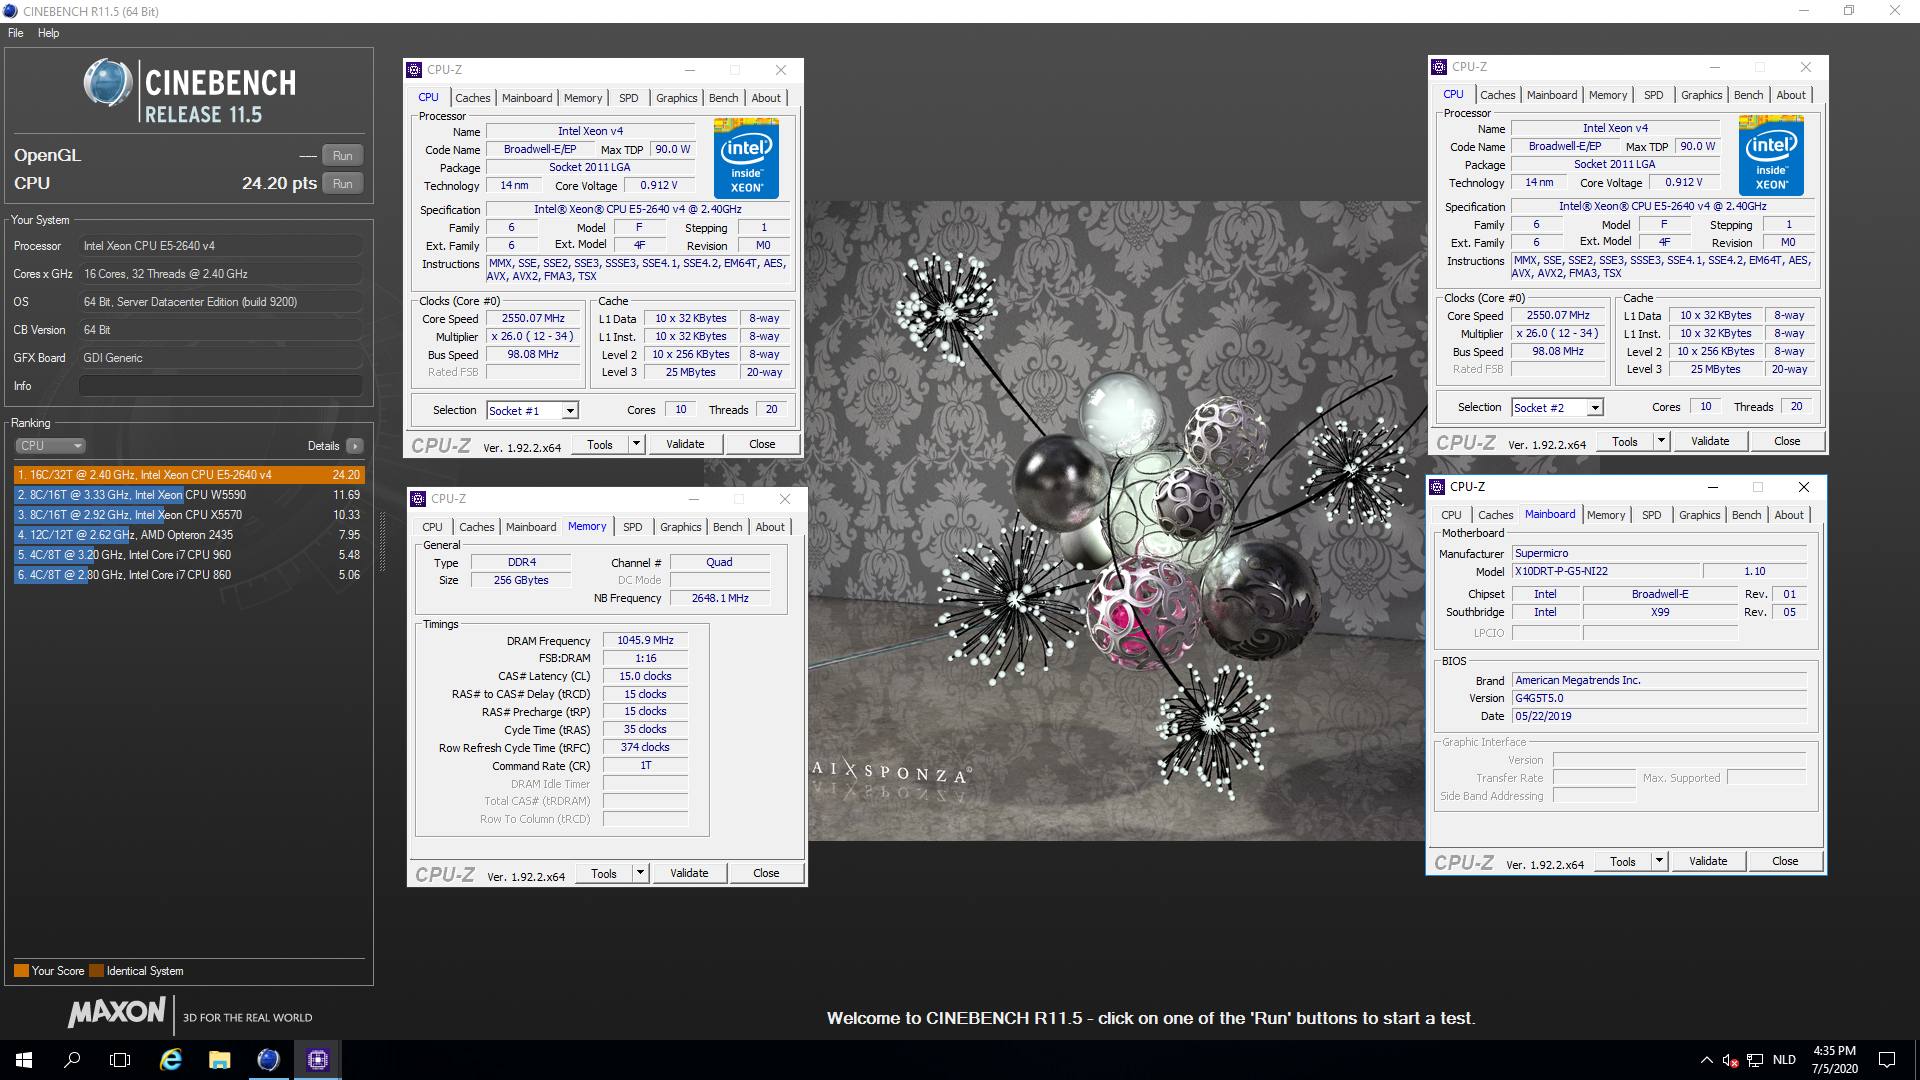Click the NLD language indicator in tray
The image size is (1920, 1080).
click(x=1785, y=1060)
